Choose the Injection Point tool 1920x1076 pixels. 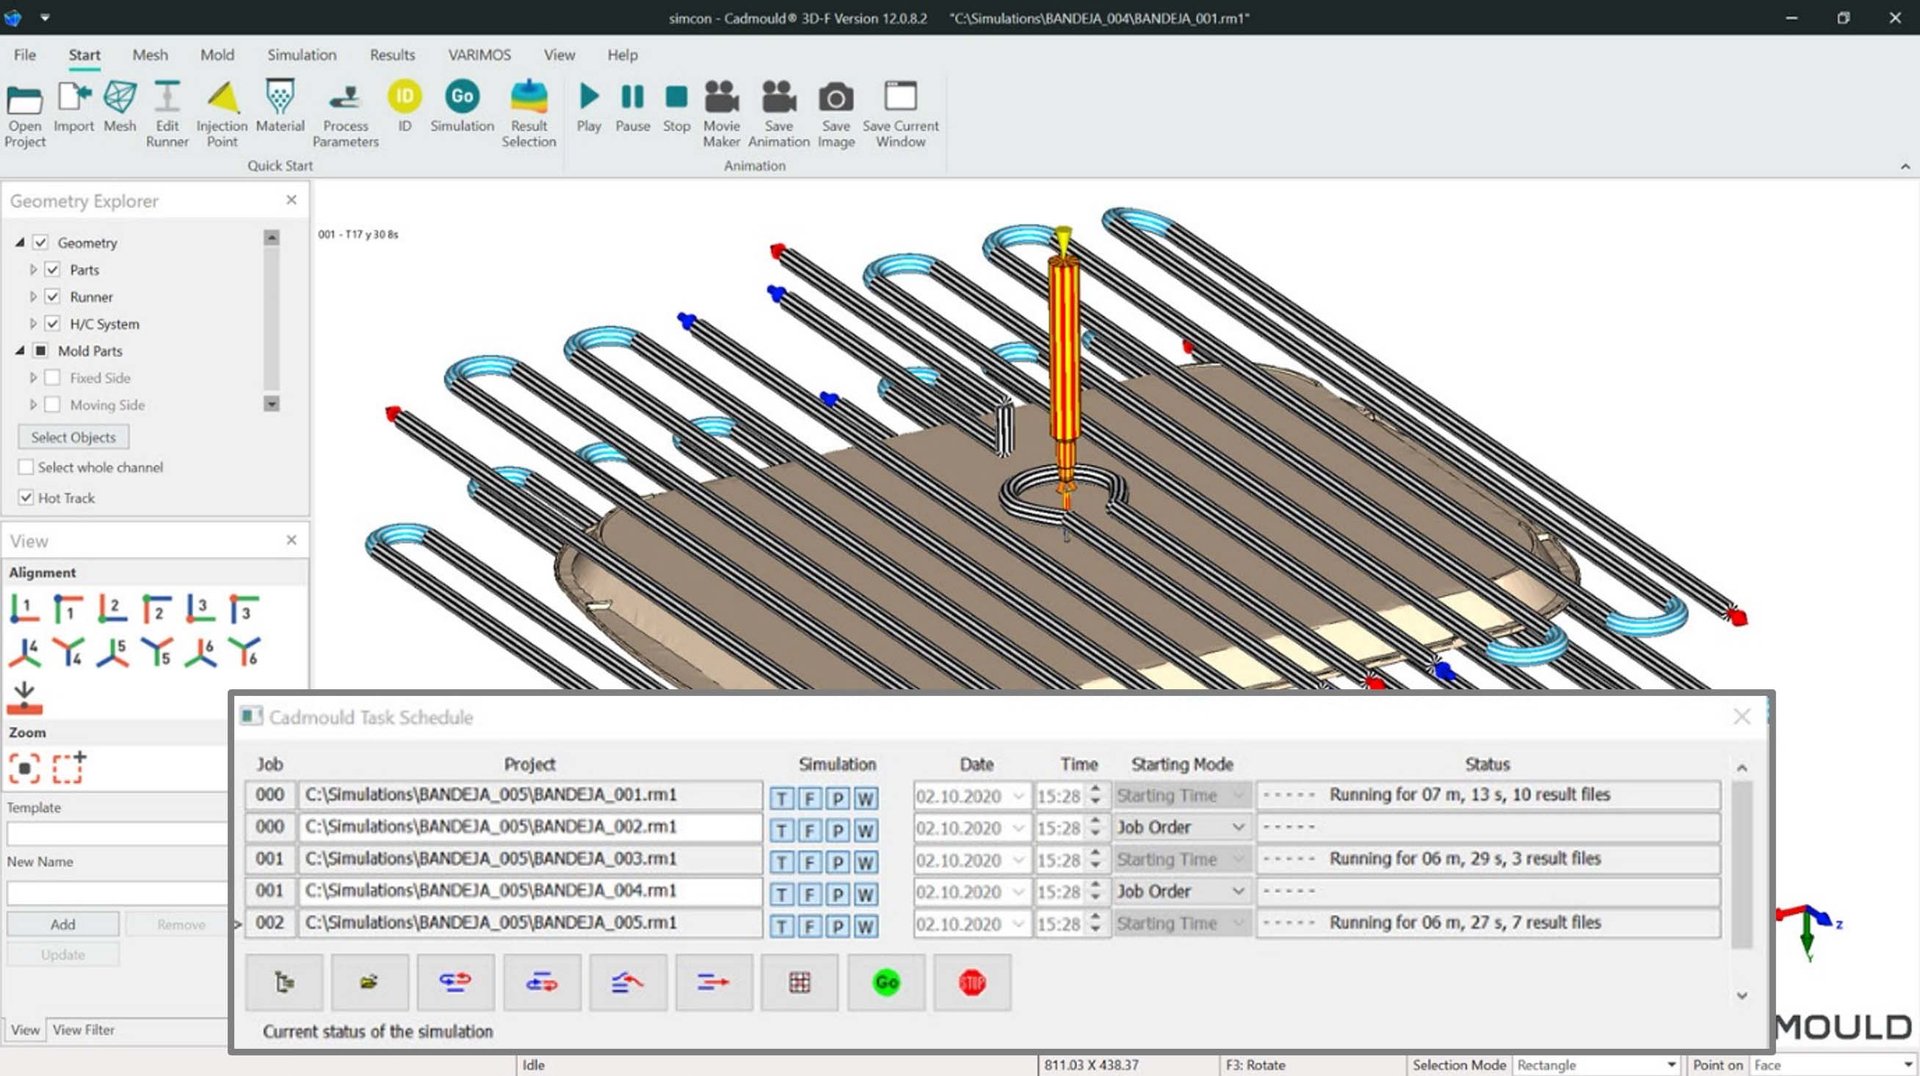click(222, 114)
